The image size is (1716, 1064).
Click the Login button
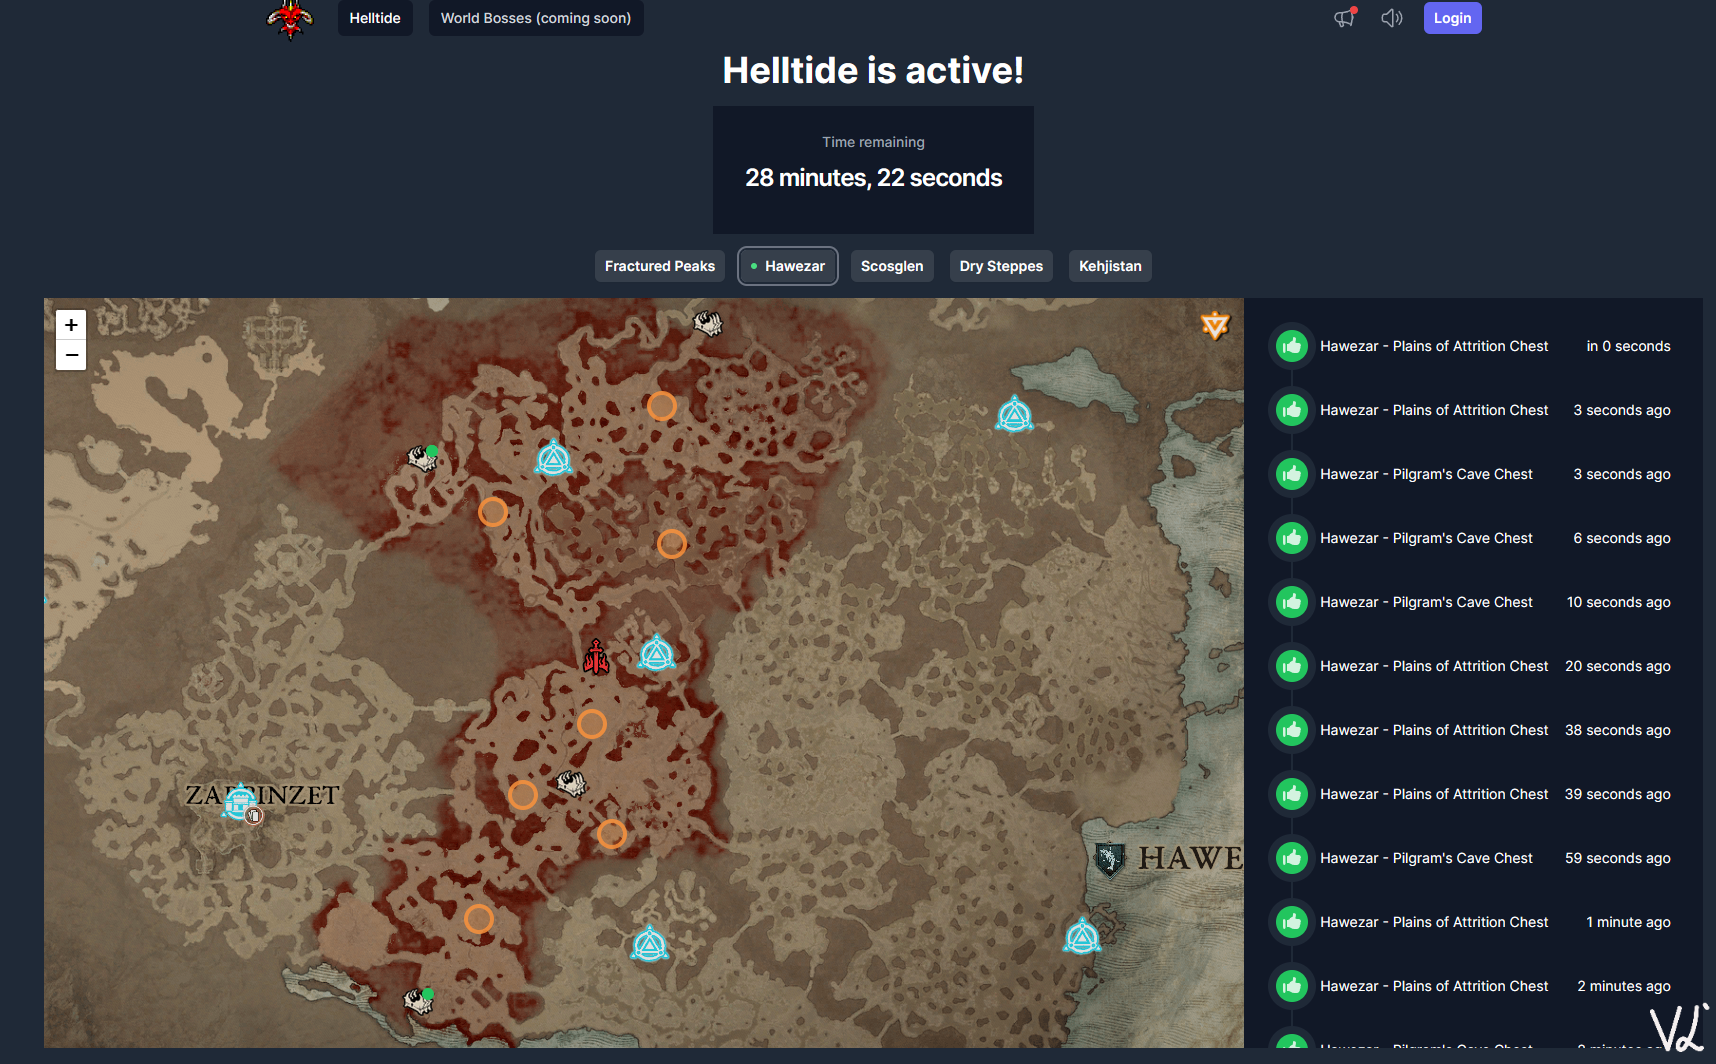coord(1452,18)
